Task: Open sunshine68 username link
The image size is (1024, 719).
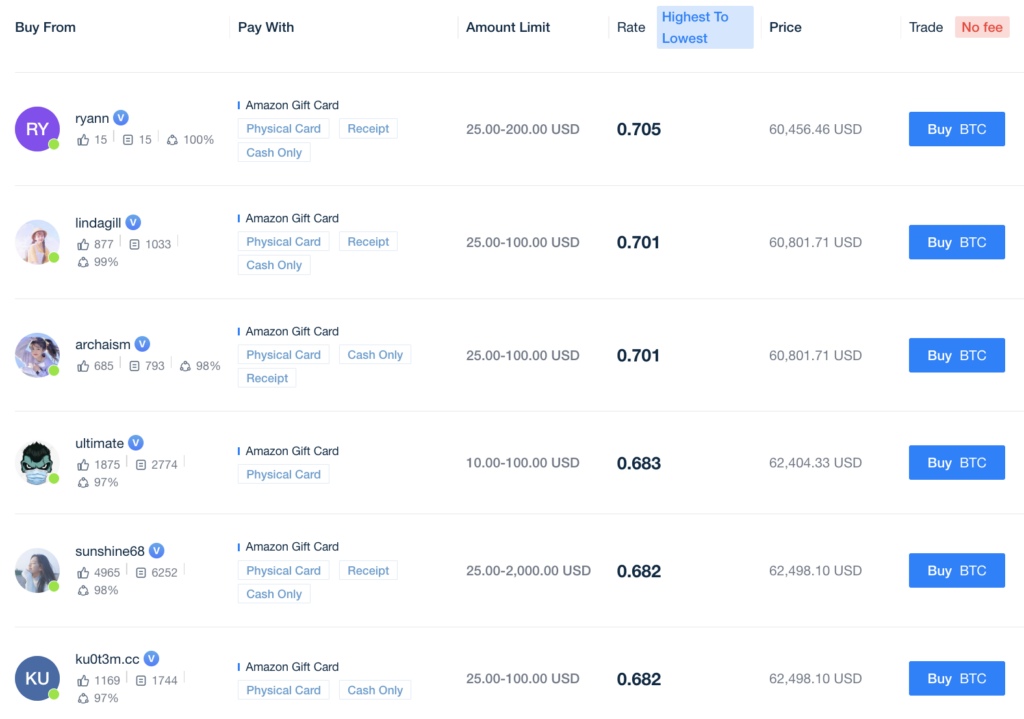Action: pyautogui.click(x=110, y=551)
